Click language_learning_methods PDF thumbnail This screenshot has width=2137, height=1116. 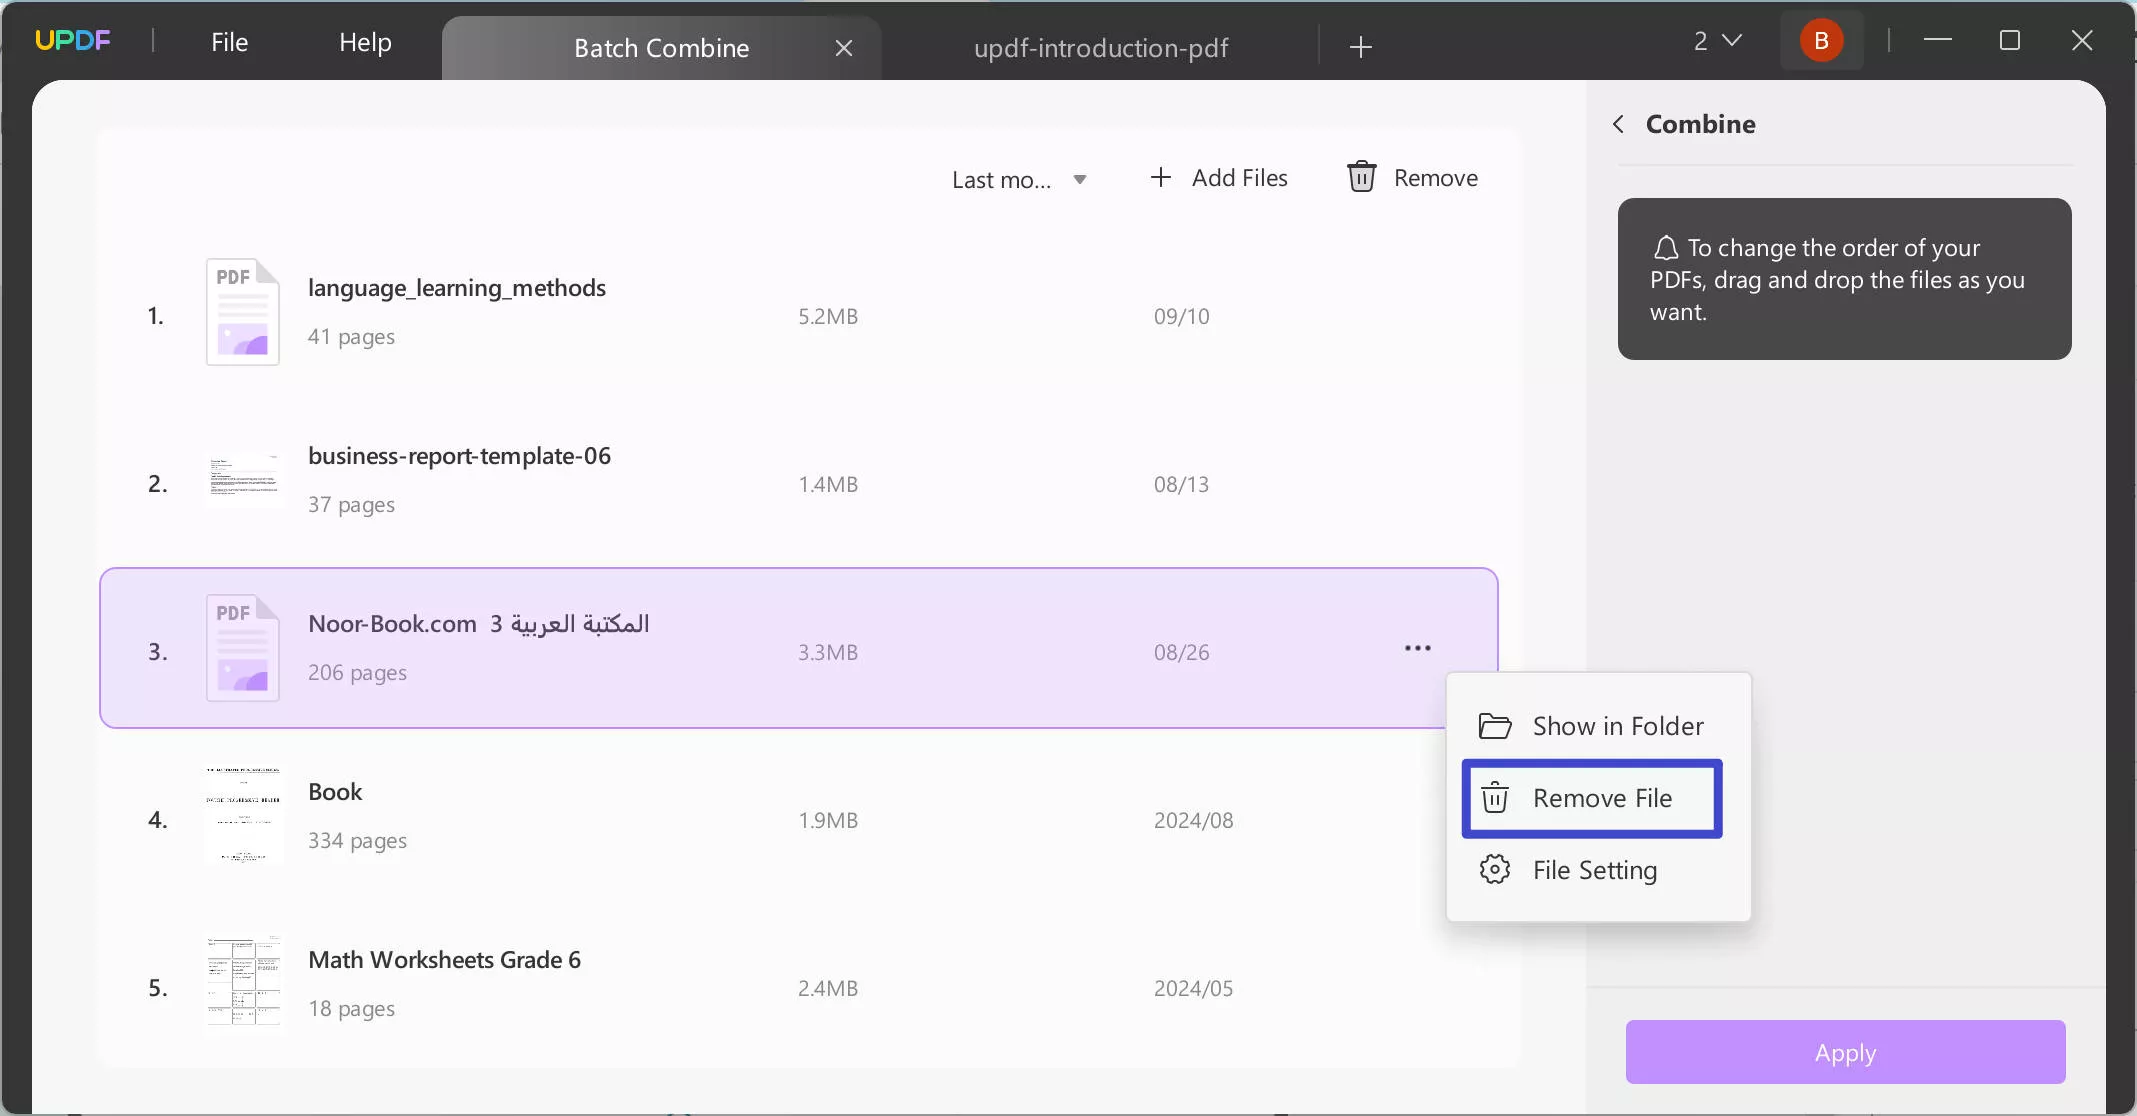pyautogui.click(x=243, y=312)
